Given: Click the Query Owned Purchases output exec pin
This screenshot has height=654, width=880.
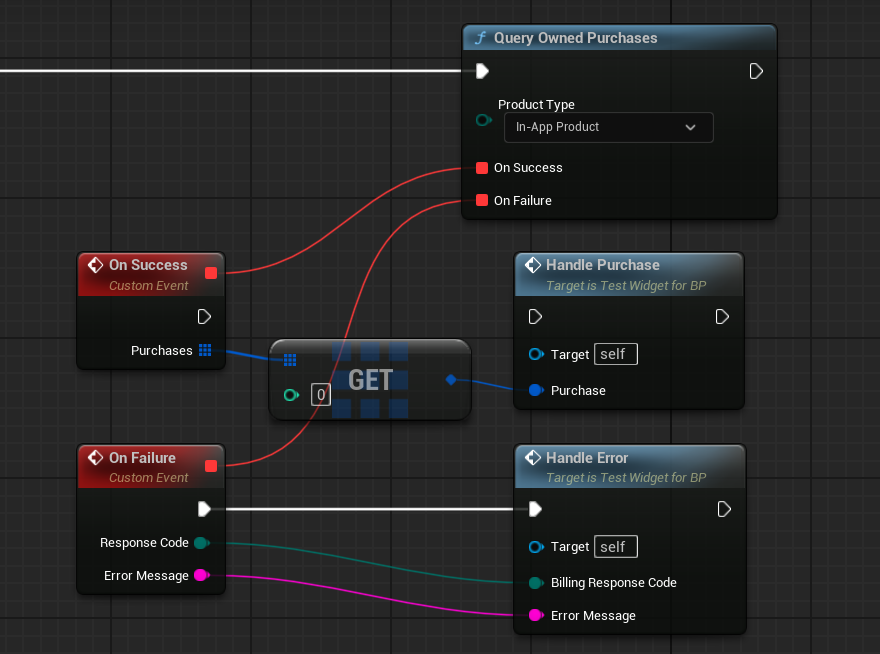Looking at the screenshot, I should coord(756,71).
